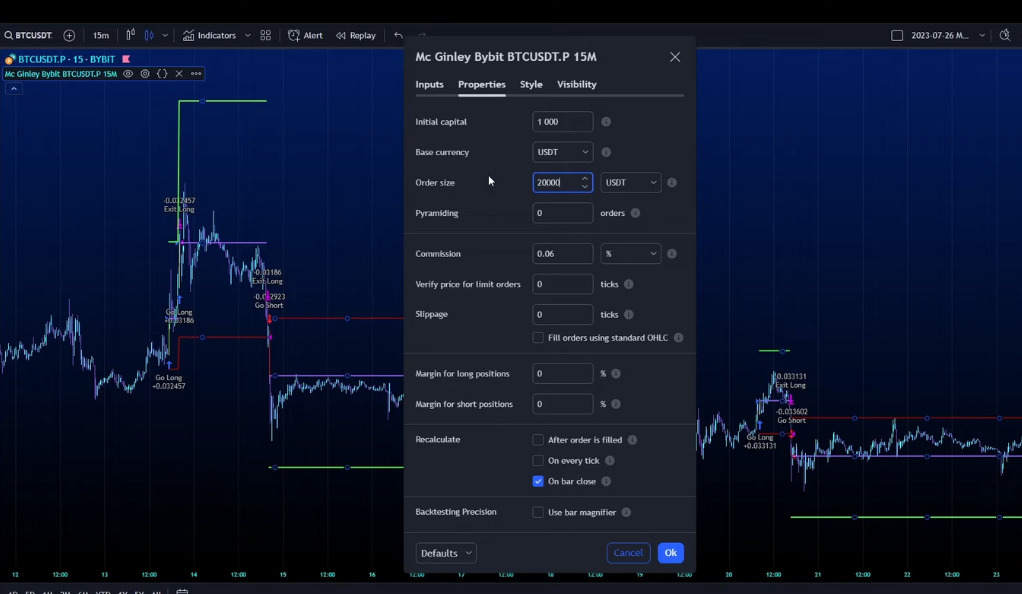This screenshot has height=594, width=1022.
Task: Open the Indicators menu
Action: coord(209,35)
